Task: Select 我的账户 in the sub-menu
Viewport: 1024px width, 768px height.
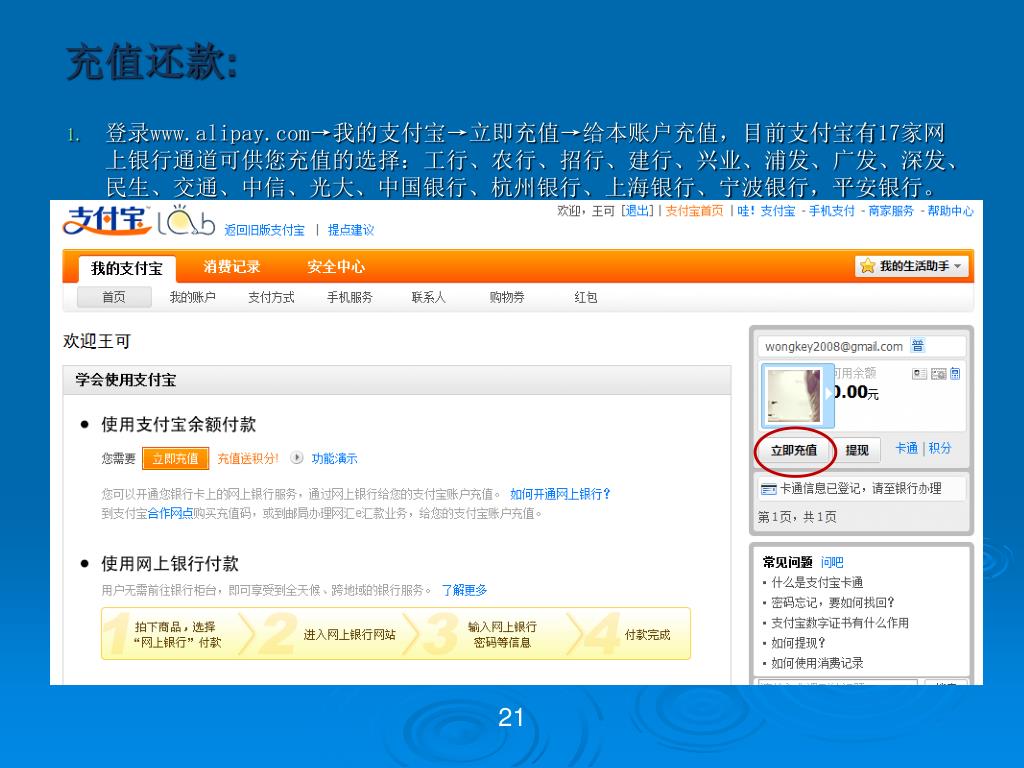Action: pos(193,297)
